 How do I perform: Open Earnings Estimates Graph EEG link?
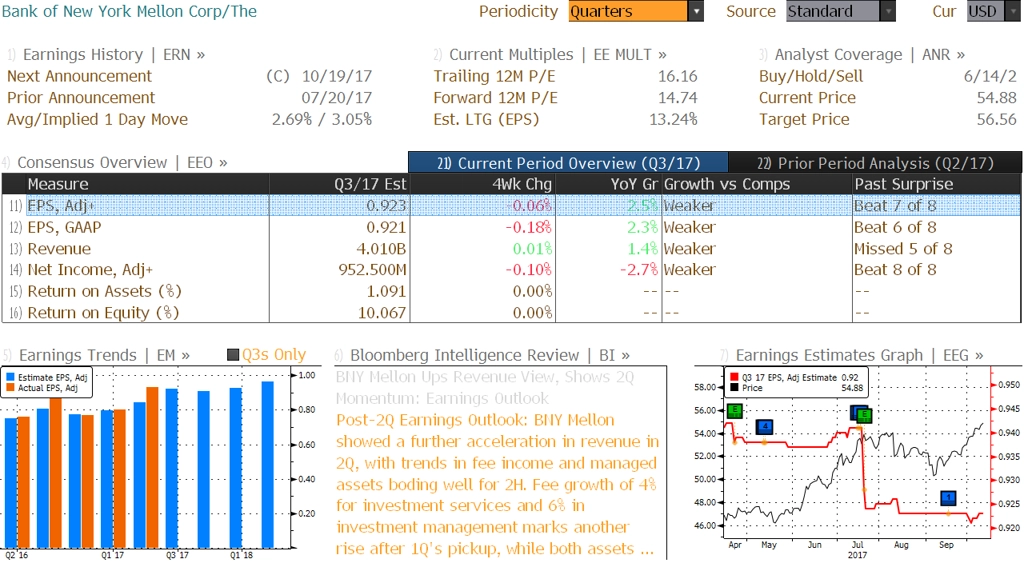859,355
